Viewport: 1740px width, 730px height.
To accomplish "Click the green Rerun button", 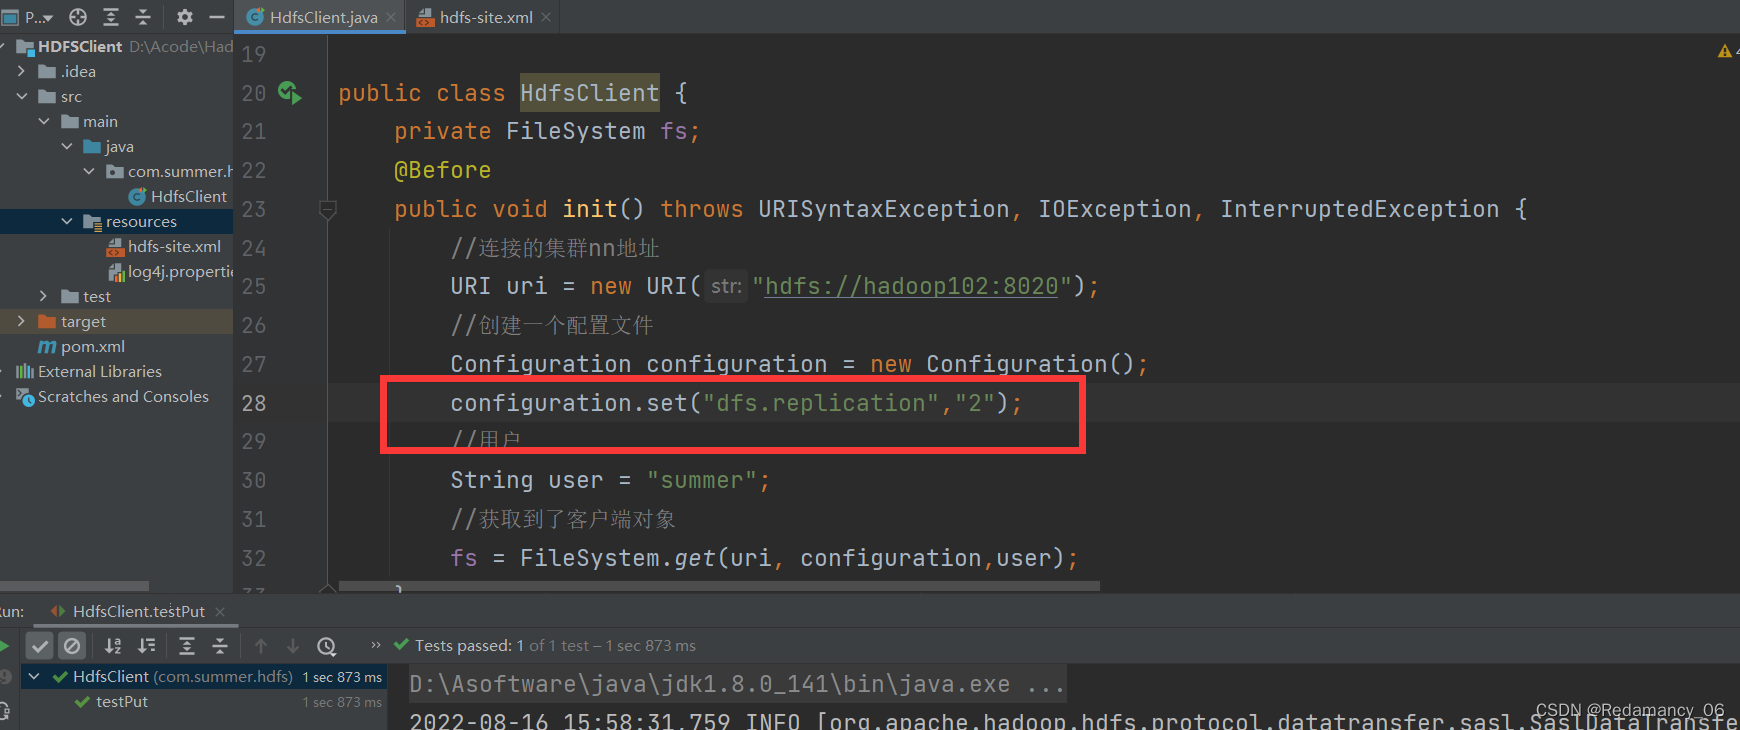I will 4,646.
